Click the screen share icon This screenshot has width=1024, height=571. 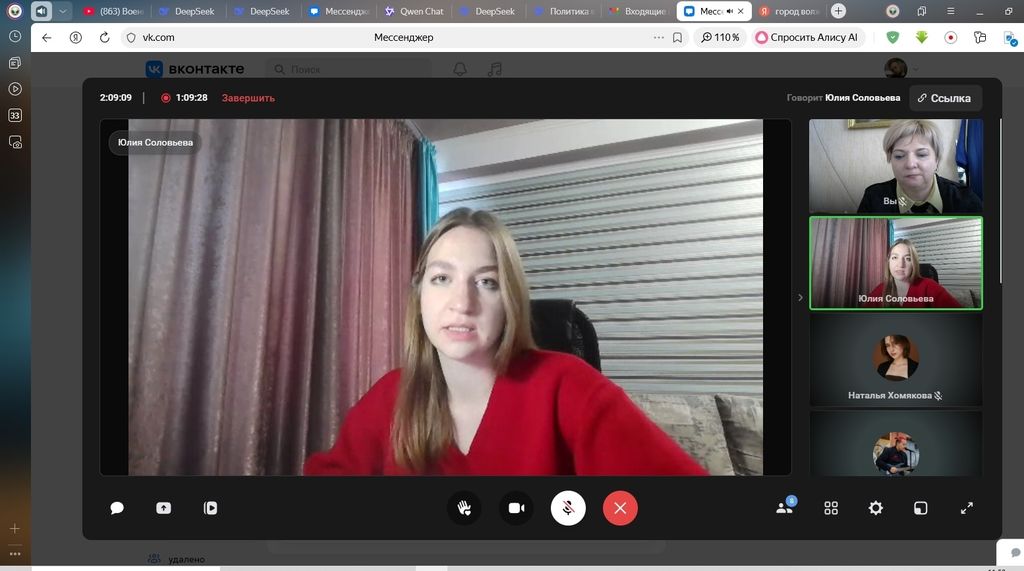(x=163, y=508)
